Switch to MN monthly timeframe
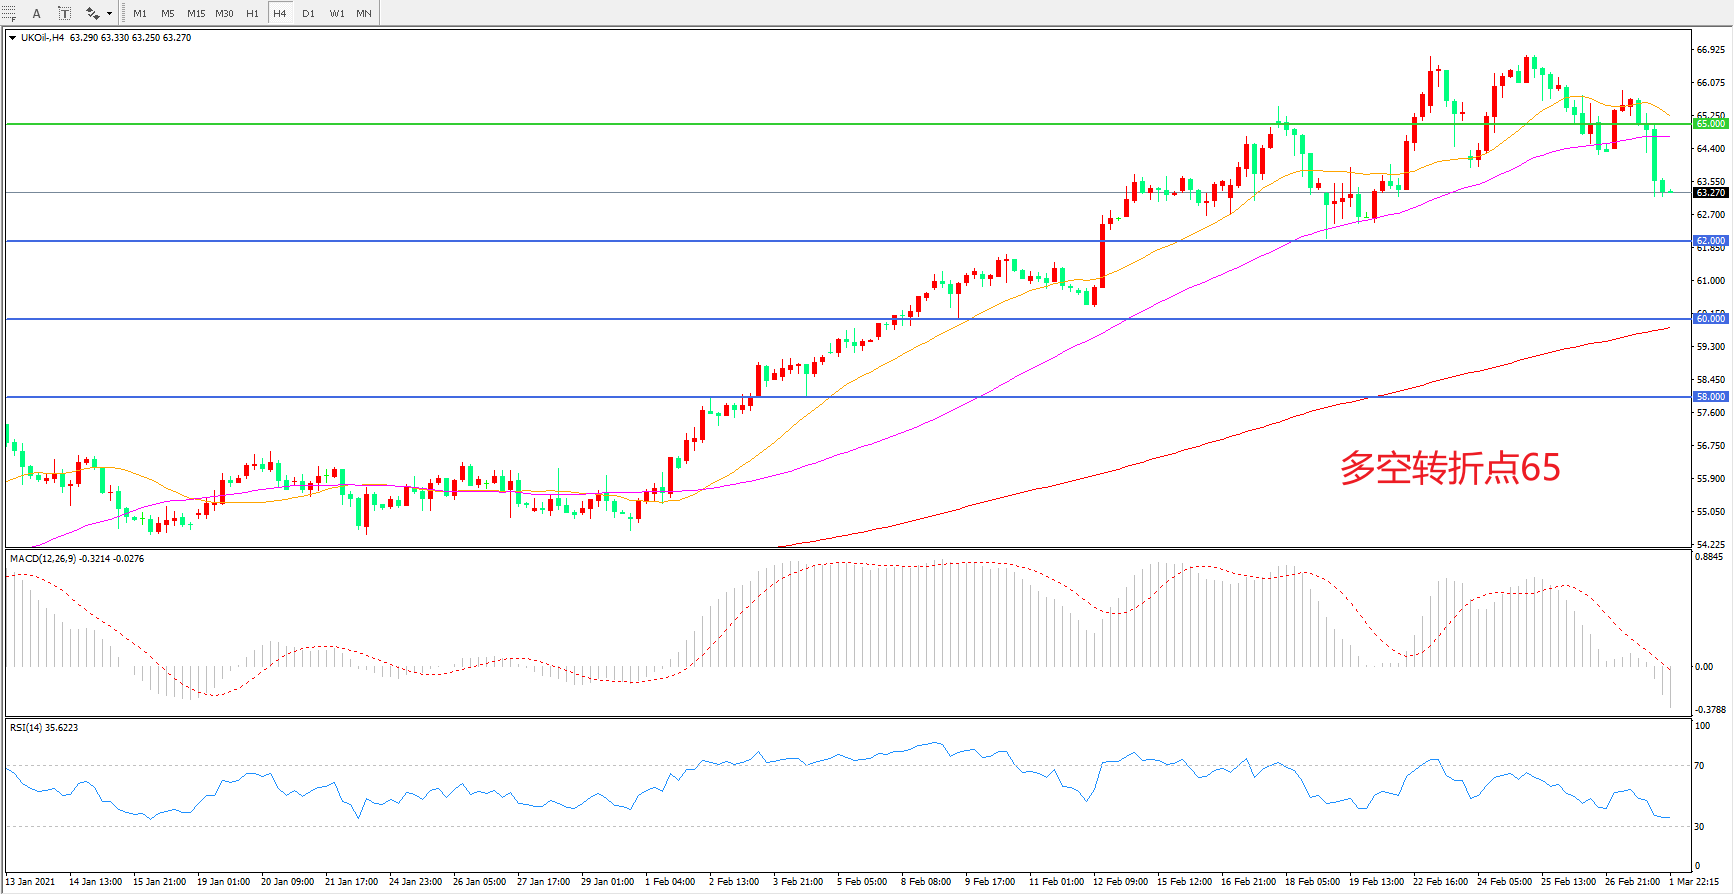This screenshot has width=1734, height=894. tap(364, 13)
